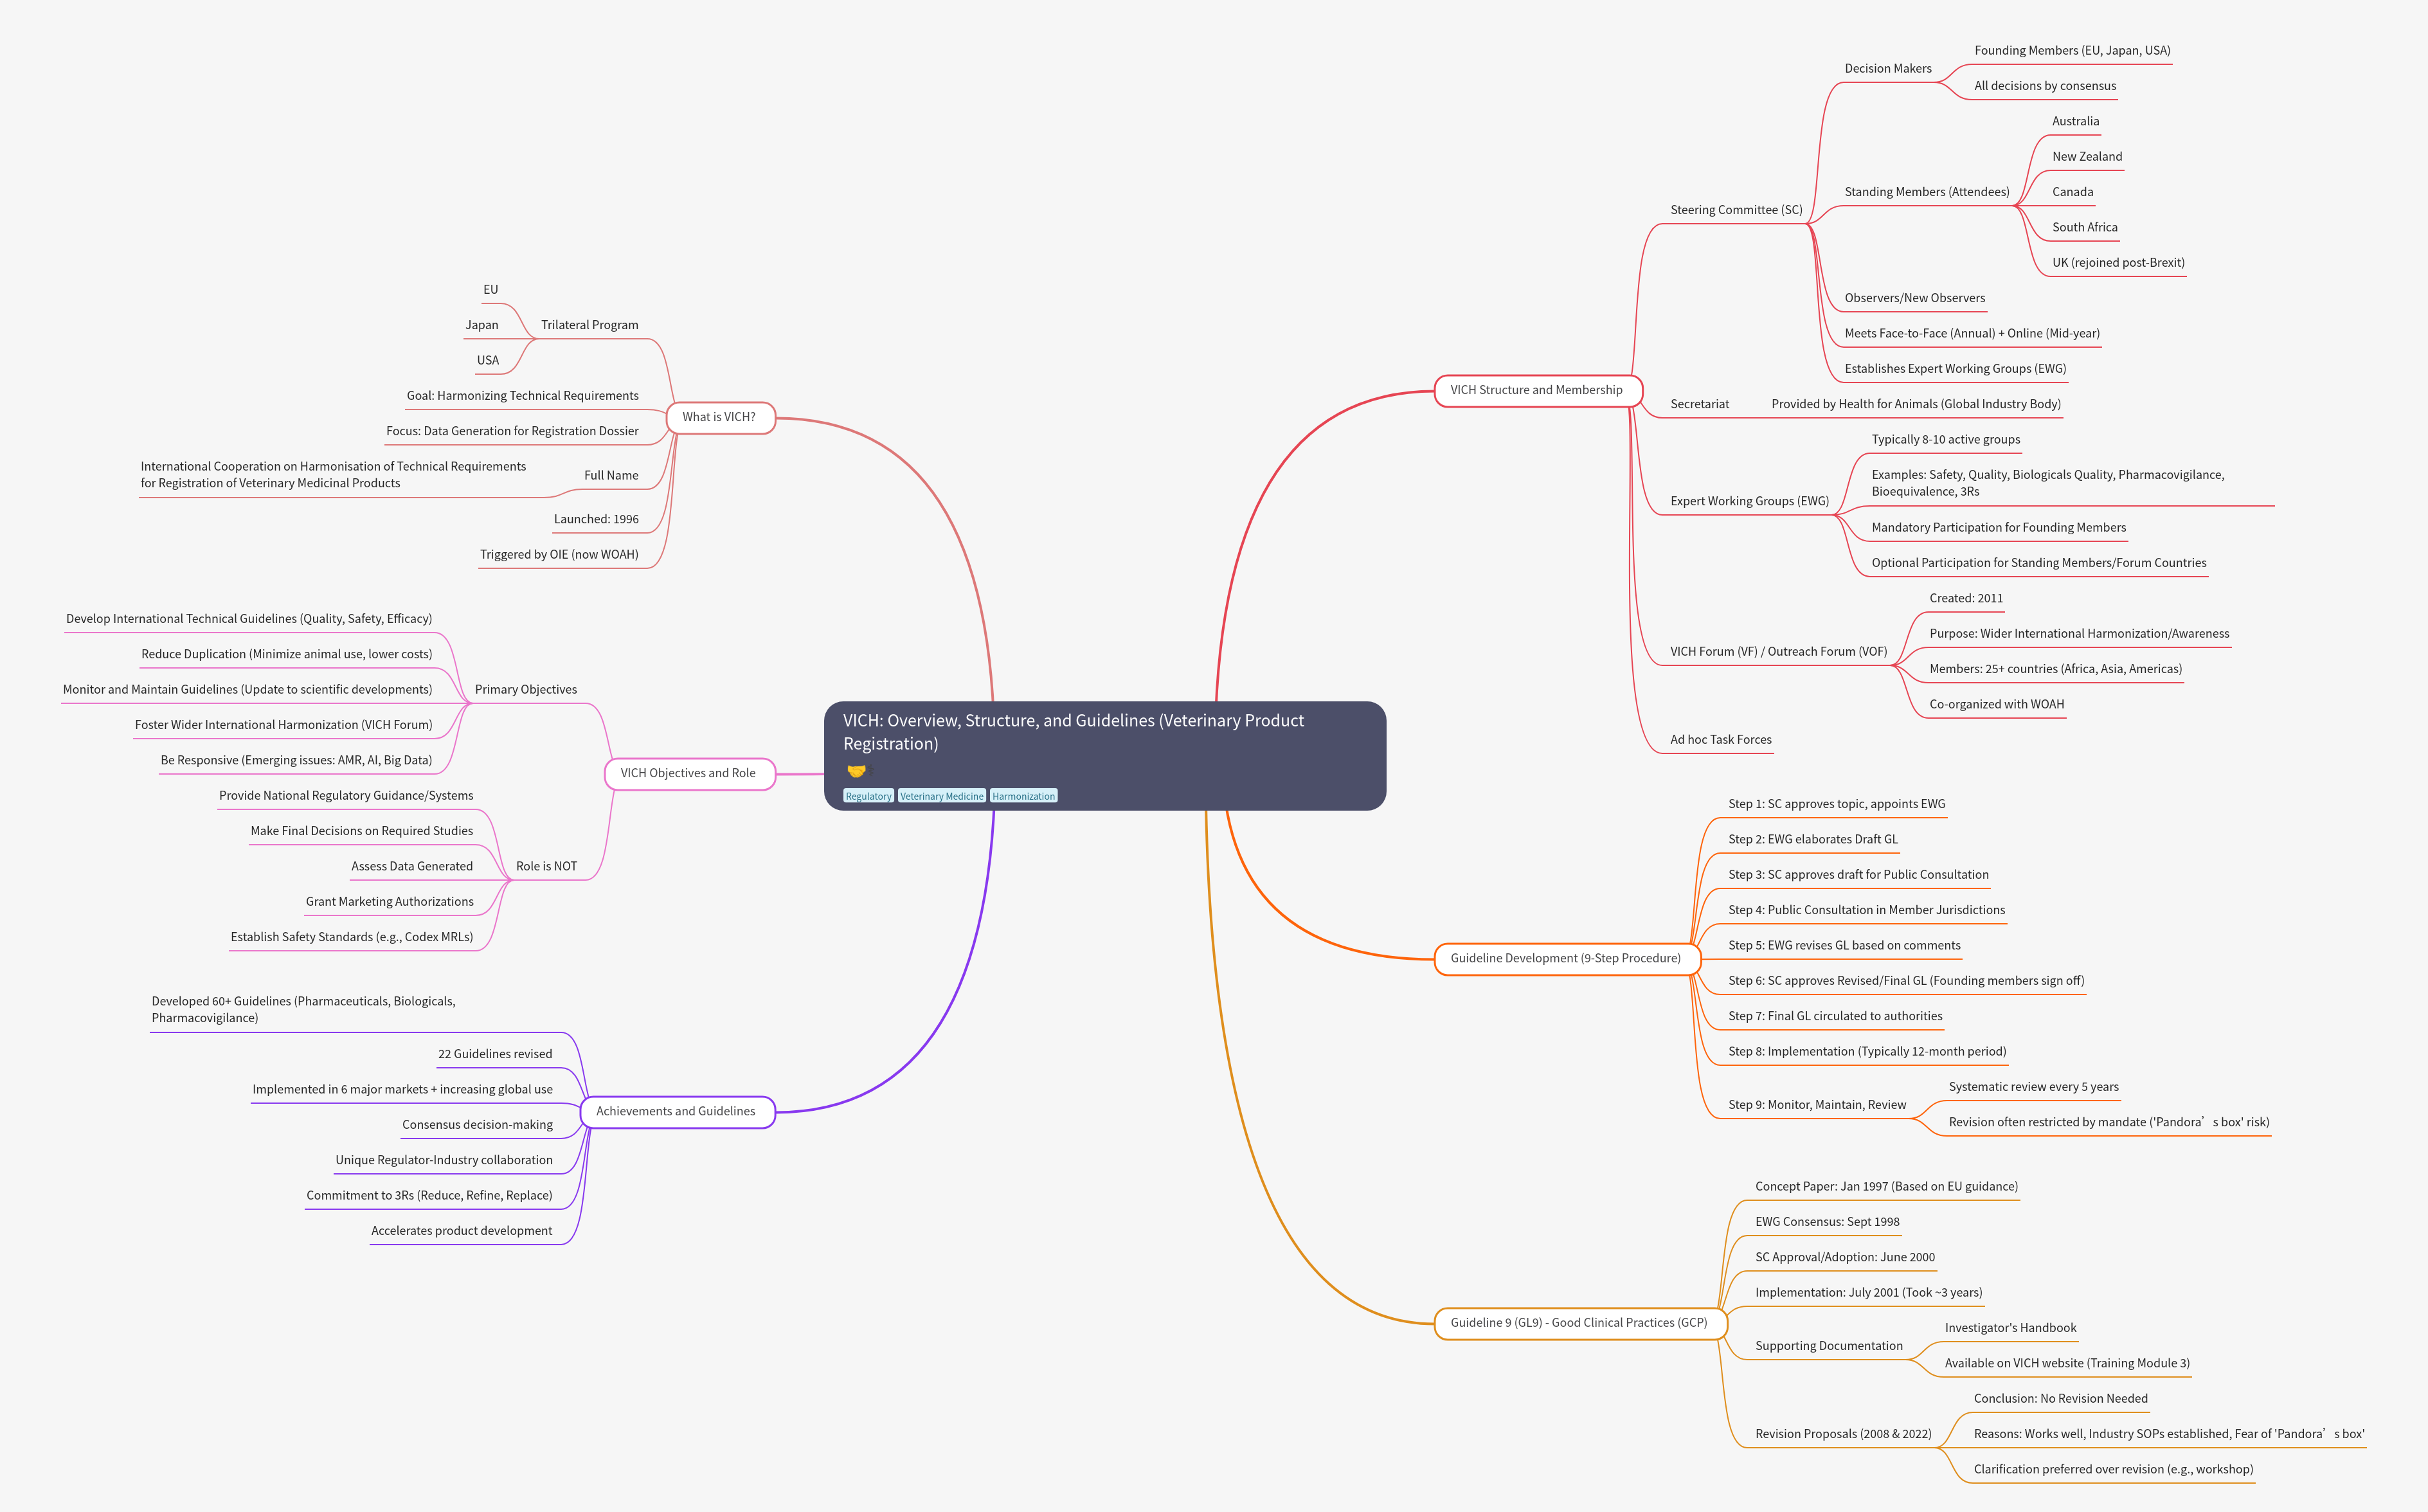This screenshot has width=2428, height=1512.
Task: Select Achievements and Guidelines node
Action: (676, 1111)
